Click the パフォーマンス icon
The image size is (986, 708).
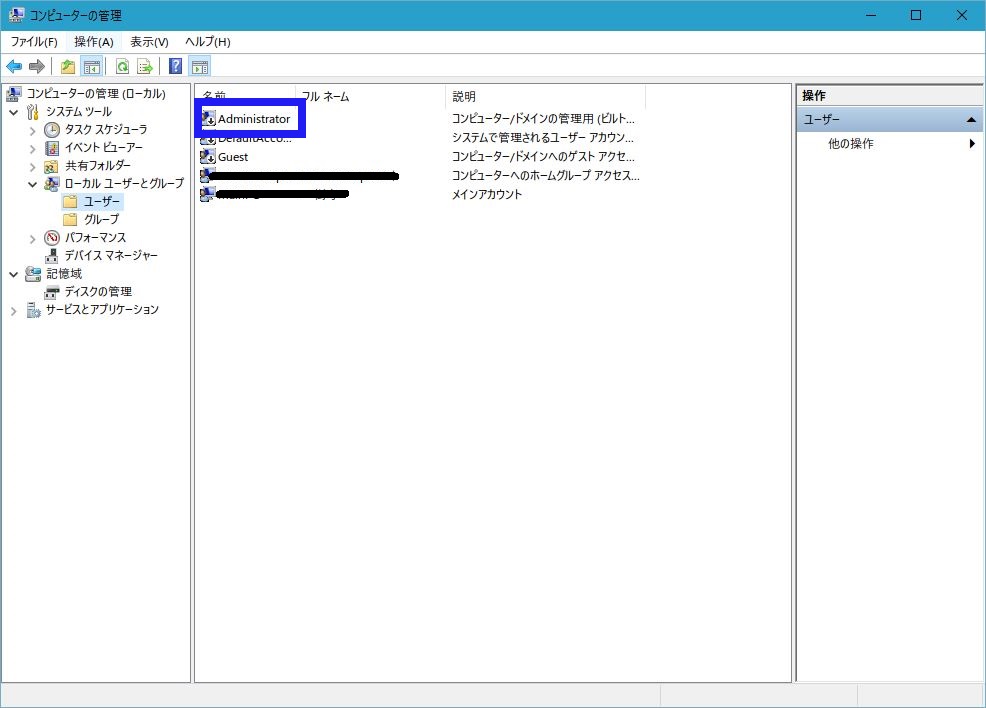pyautogui.click(x=52, y=238)
